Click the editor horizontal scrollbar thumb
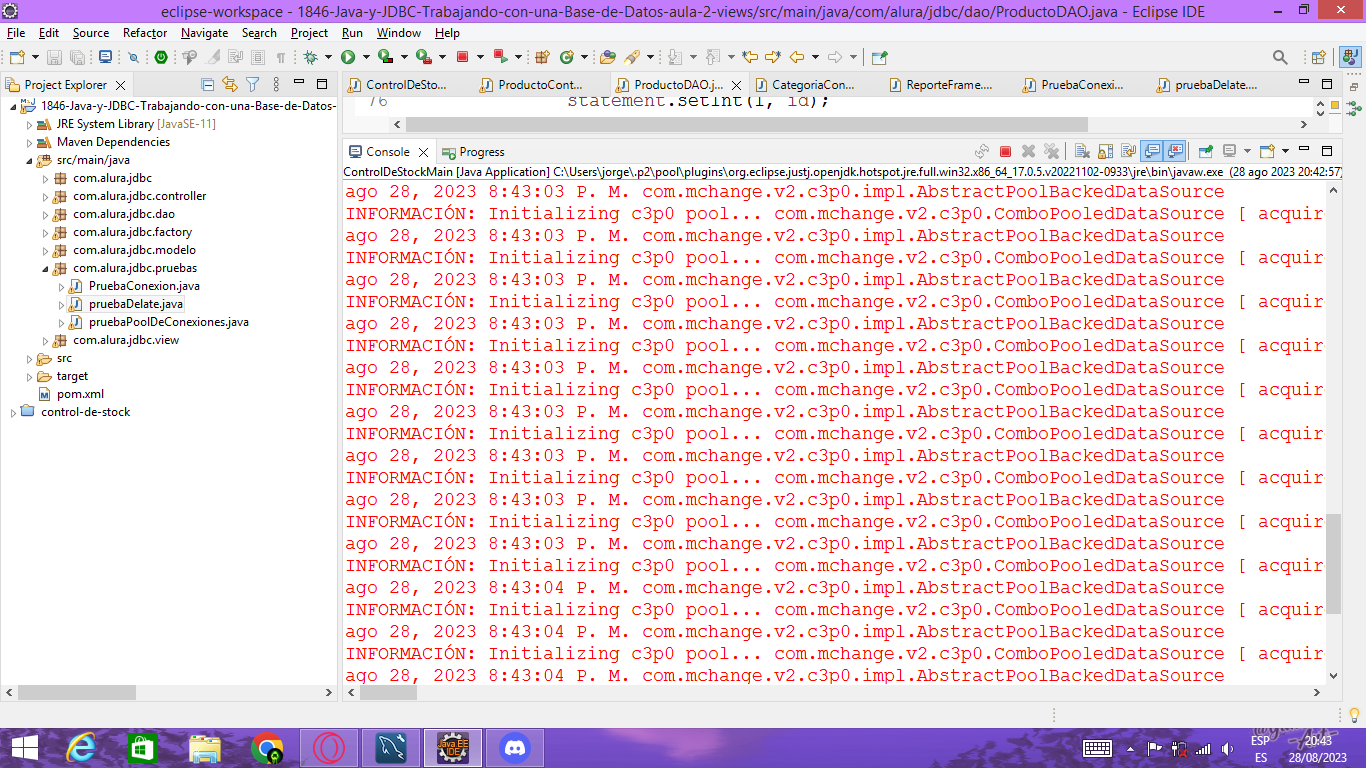 pos(748,124)
